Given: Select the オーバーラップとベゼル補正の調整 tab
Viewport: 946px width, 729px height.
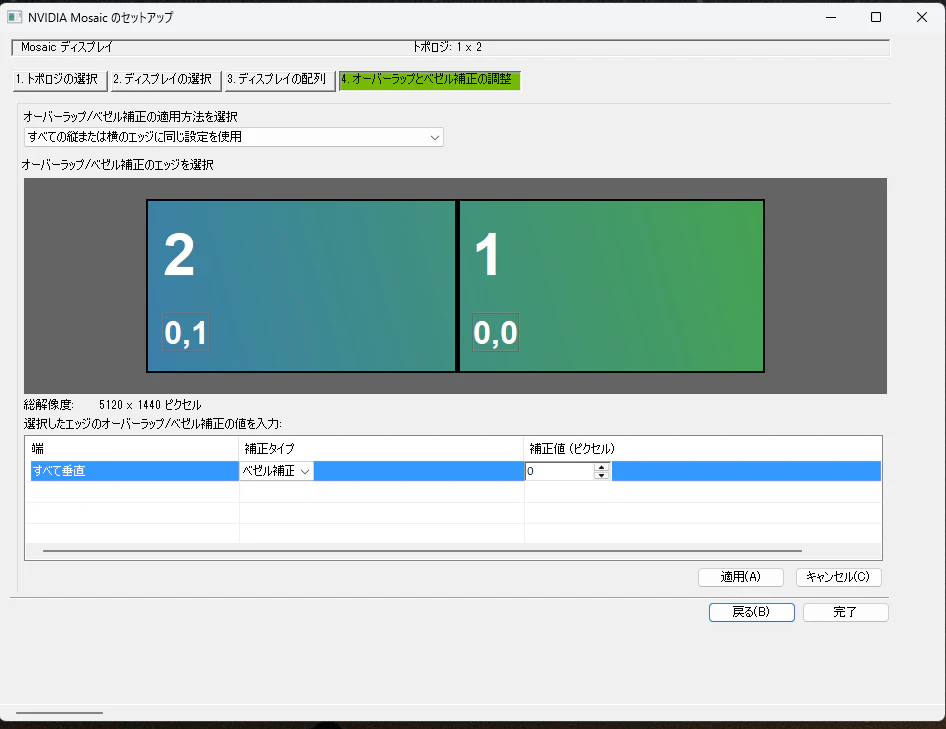Looking at the screenshot, I should (430, 80).
